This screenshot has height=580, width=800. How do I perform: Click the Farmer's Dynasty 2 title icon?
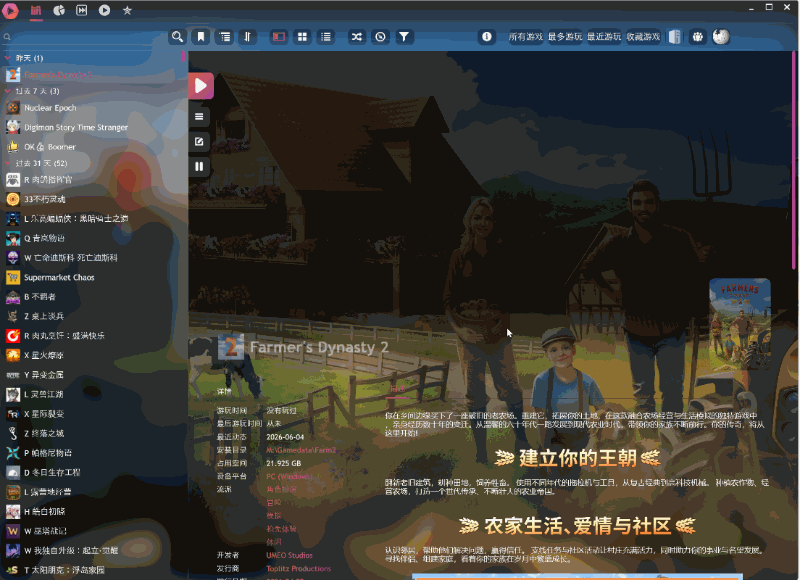[x=231, y=347]
